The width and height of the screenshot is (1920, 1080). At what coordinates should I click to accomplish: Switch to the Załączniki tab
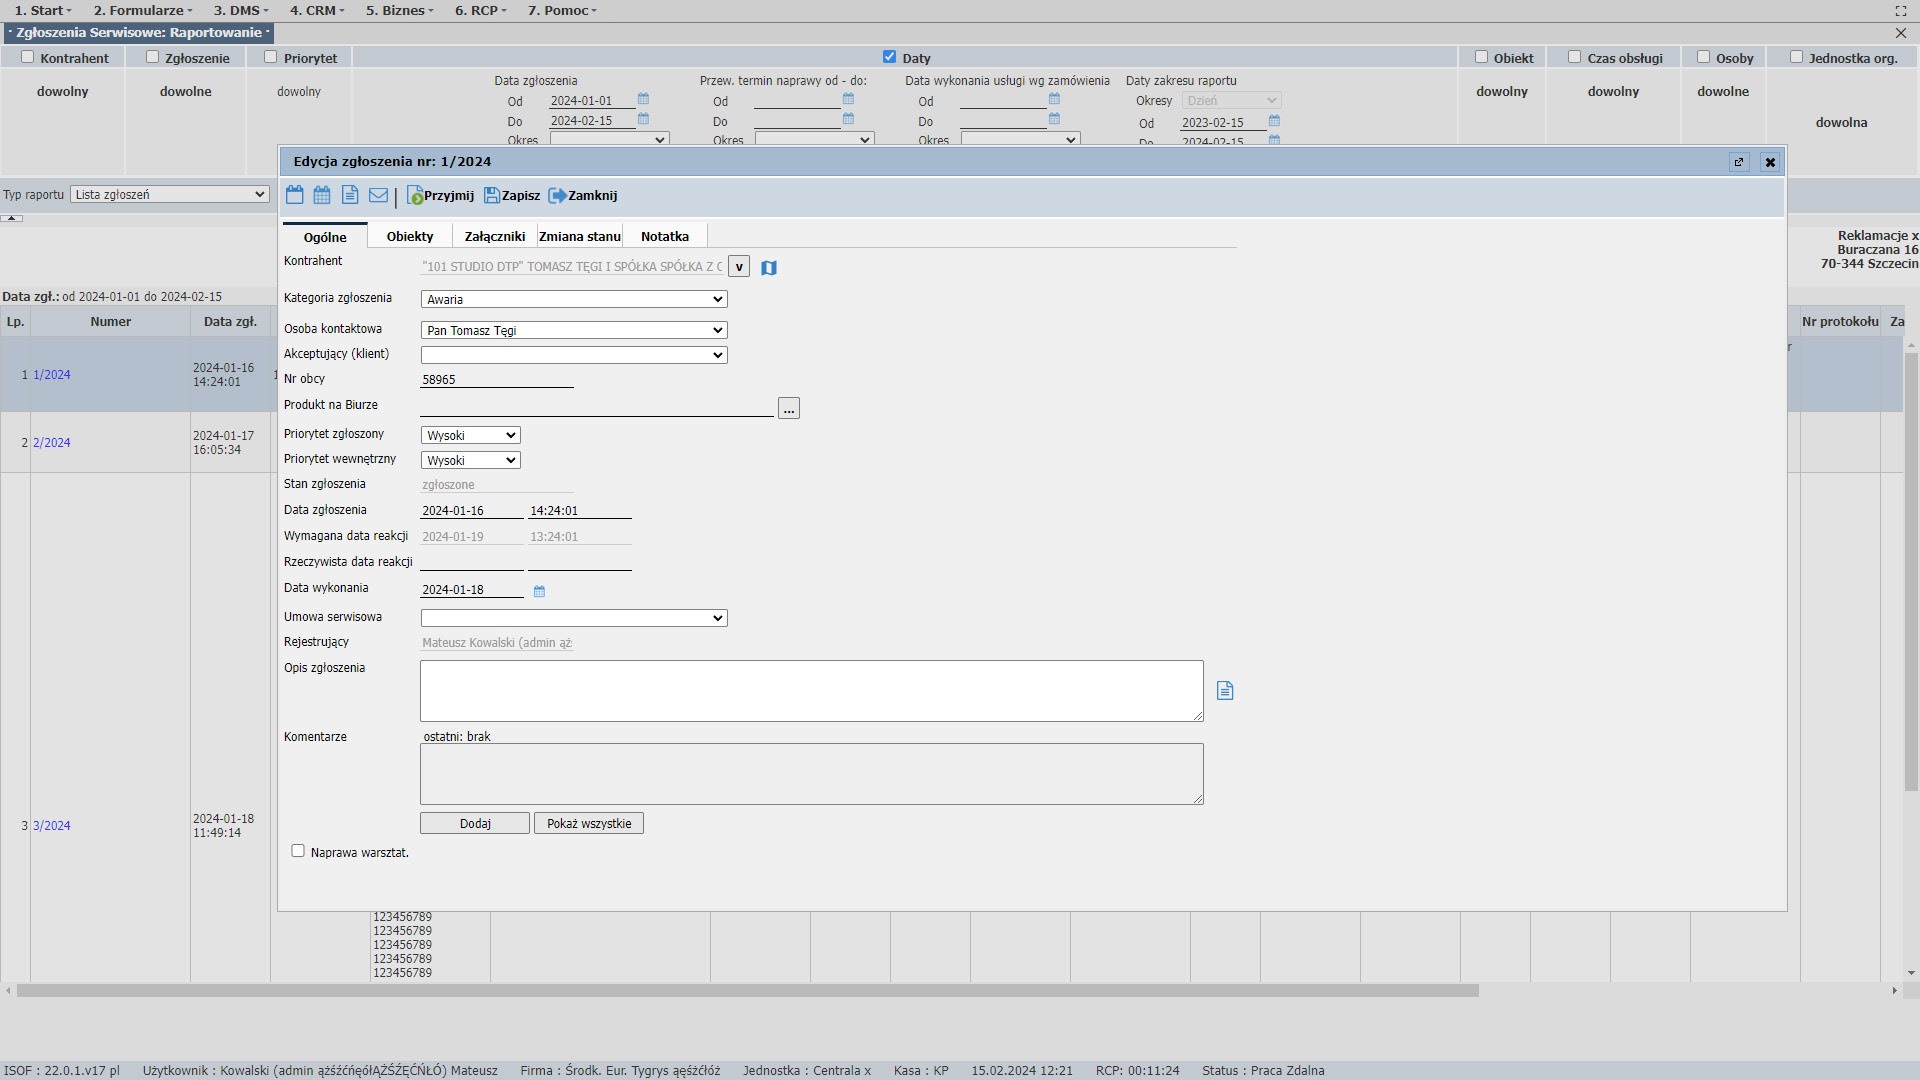pos(494,237)
